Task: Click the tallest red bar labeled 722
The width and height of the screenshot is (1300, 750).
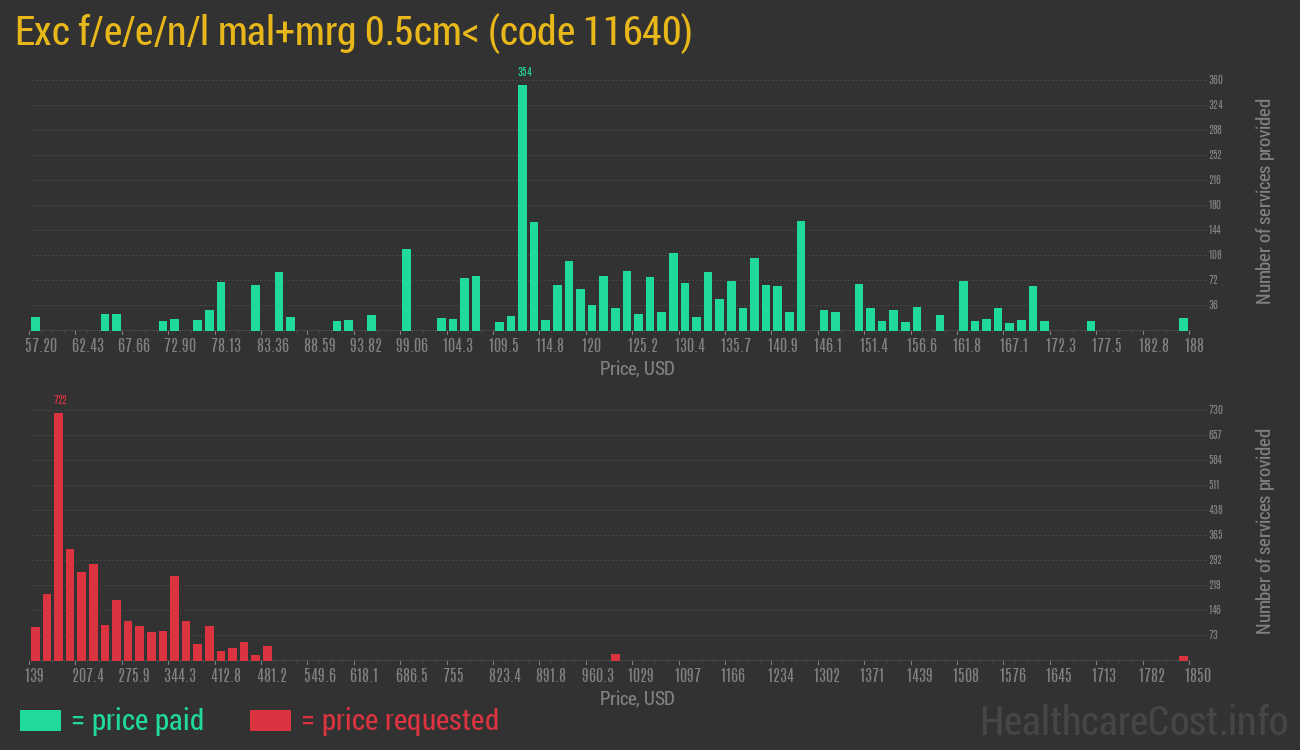Action: (x=58, y=536)
